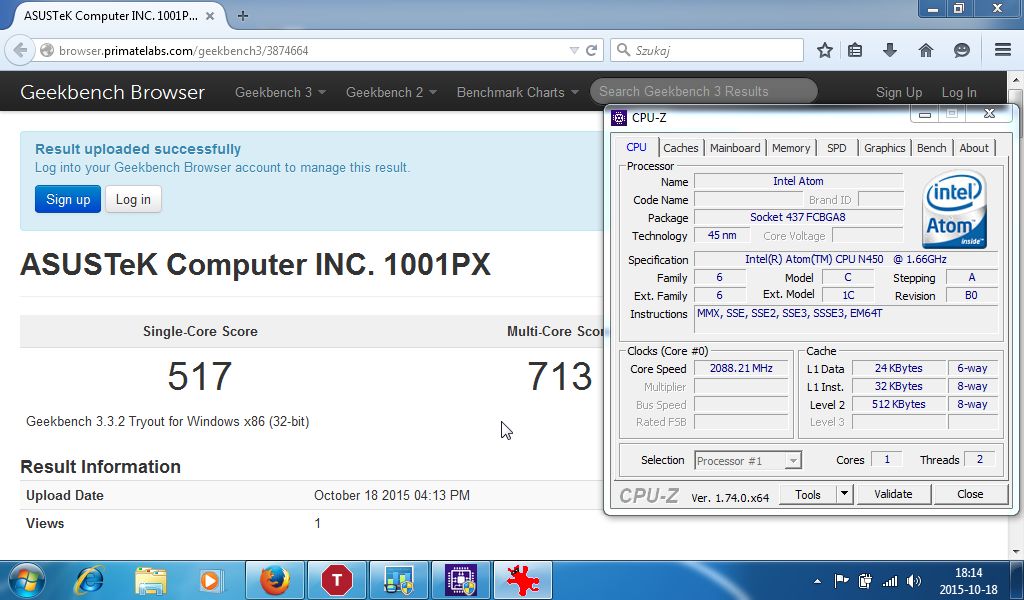Open Windows Start menu orb
The width and height of the screenshot is (1024, 600).
point(26,580)
